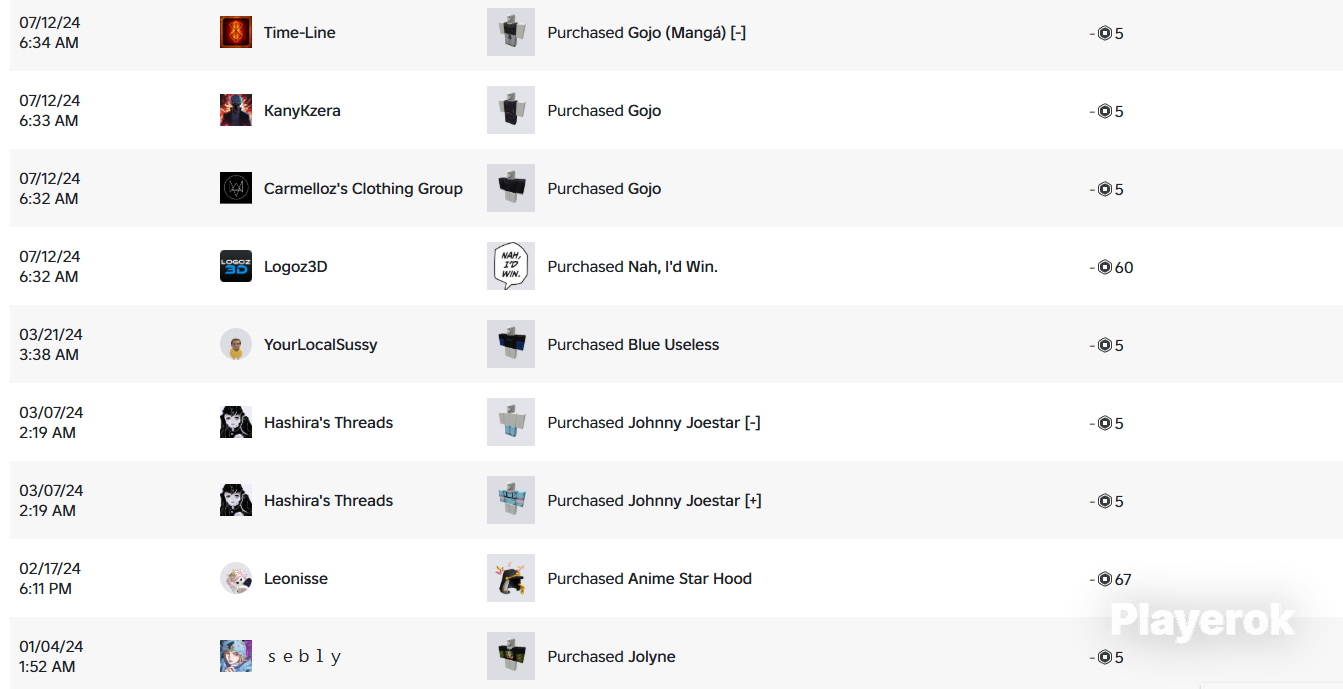The height and width of the screenshot is (689, 1343).
Task: Click Hashira's Threads icon beside Johnny Joestar [-]
Action: click(x=236, y=422)
